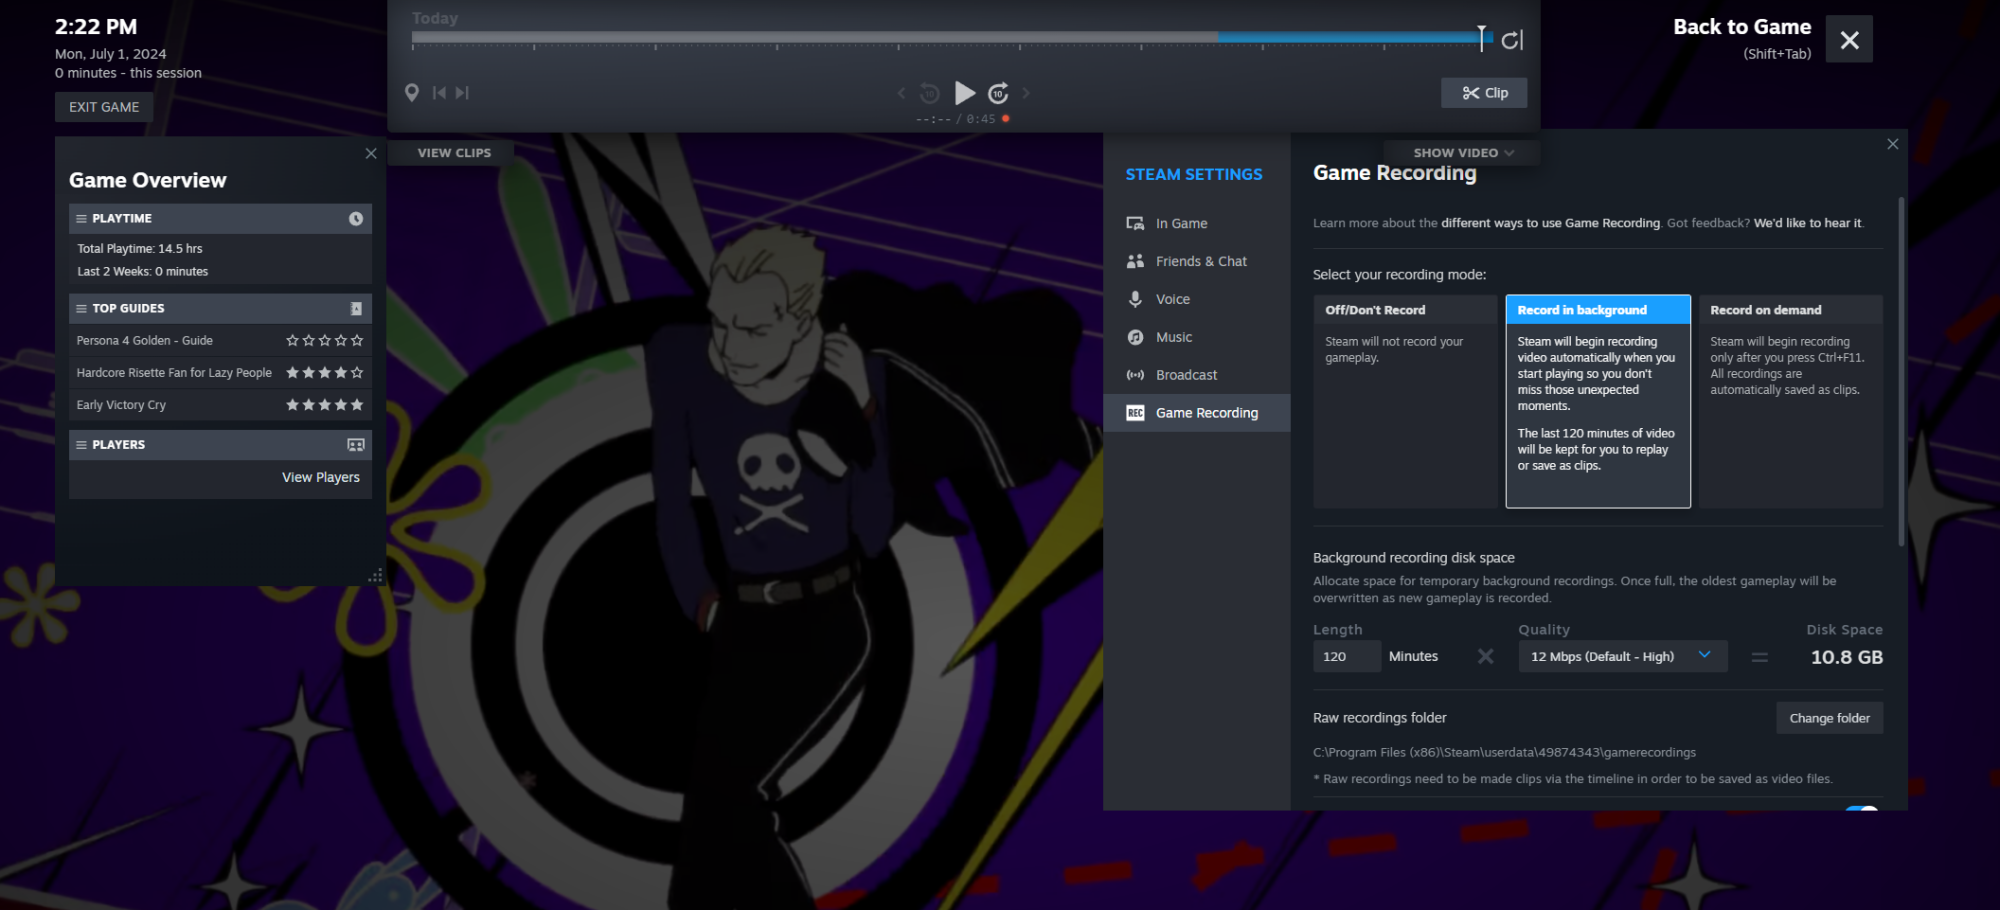
Task: Collapse the TOP GUIDES section header
Action: click(x=220, y=309)
